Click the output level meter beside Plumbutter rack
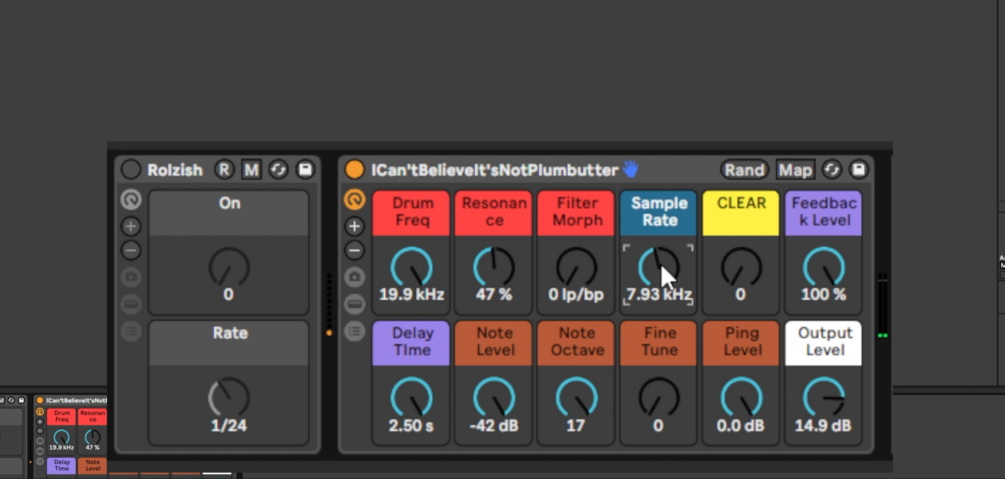The height and width of the screenshot is (479, 1005). click(883, 307)
